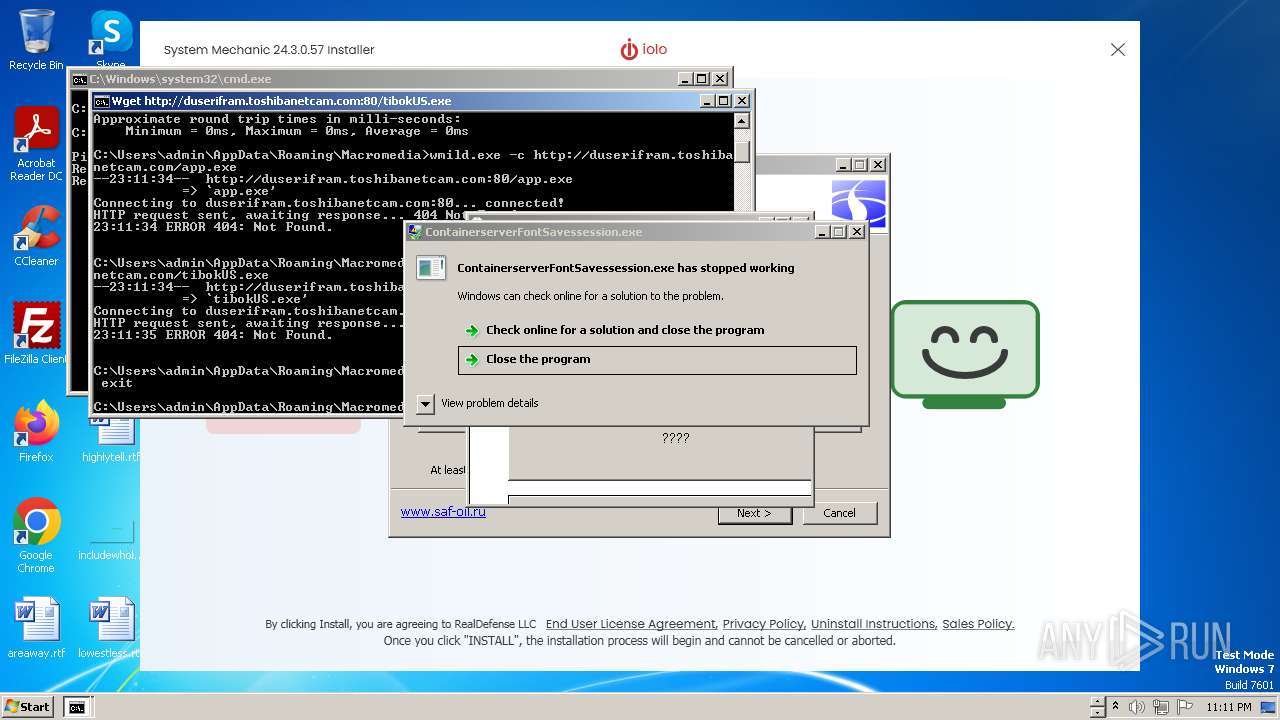Open the Sales Policy link
The height and width of the screenshot is (720, 1280).
point(977,624)
